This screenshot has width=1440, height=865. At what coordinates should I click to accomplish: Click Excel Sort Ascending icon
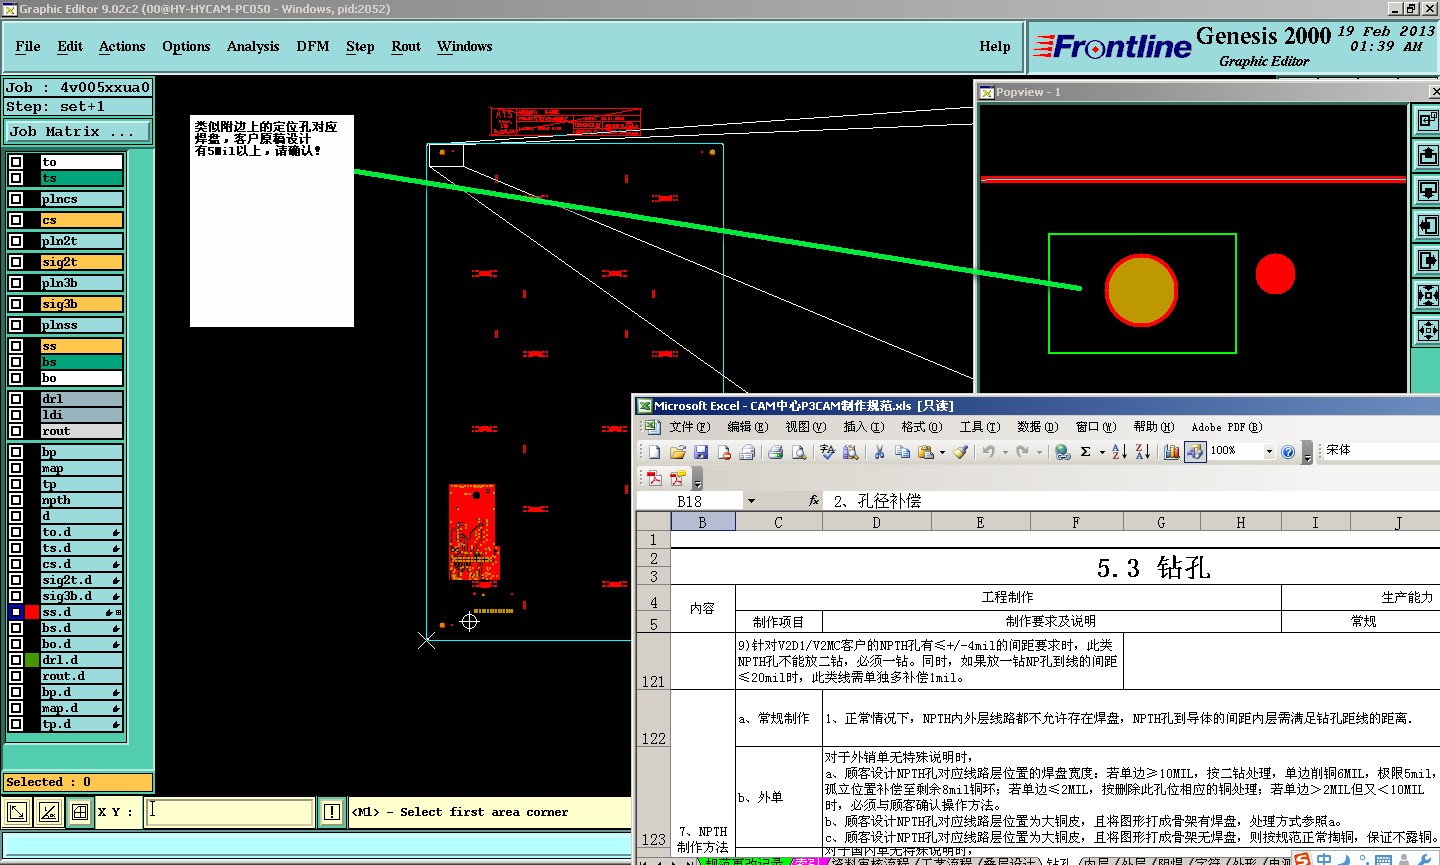[x=1119, y=452]
